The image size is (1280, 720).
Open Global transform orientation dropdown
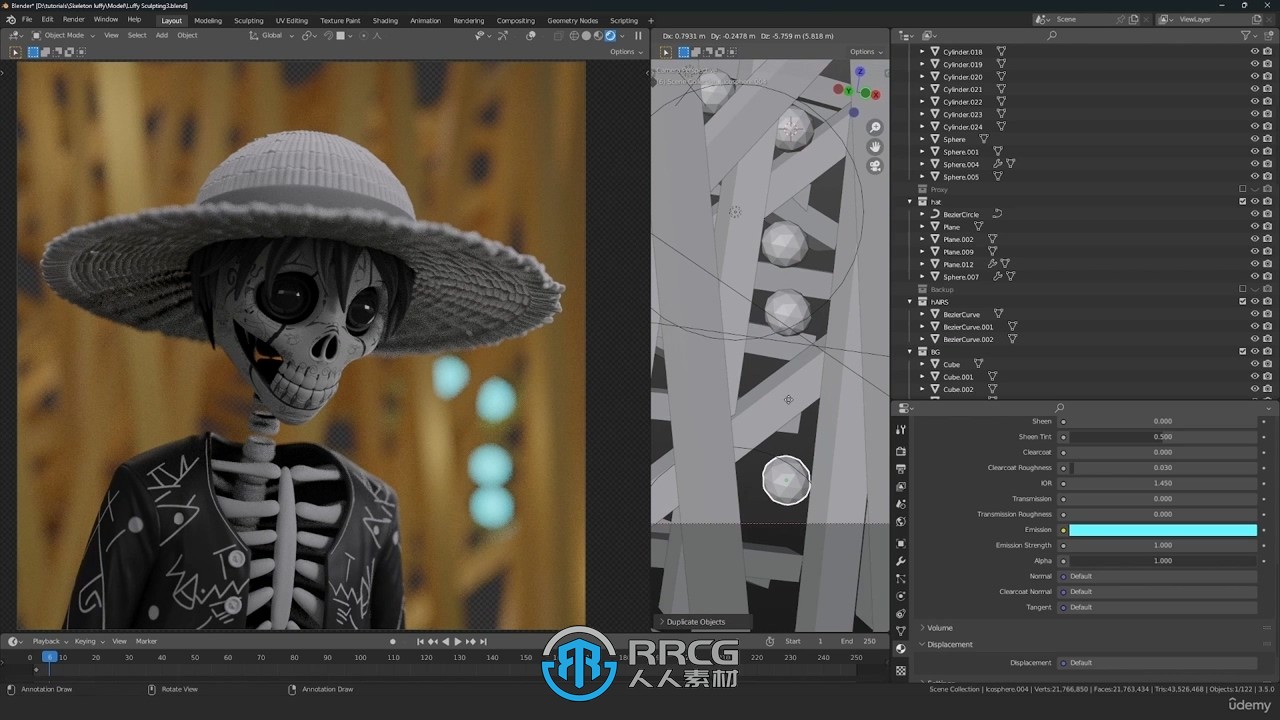272,36
